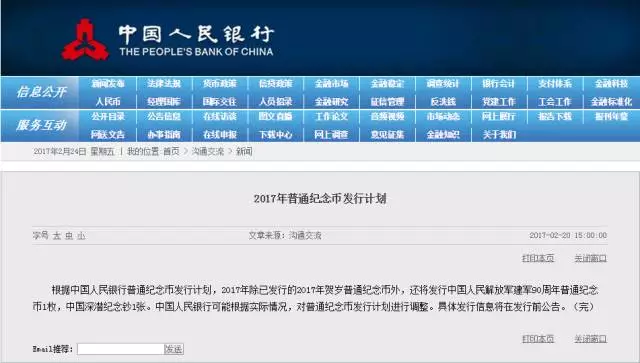Viewport: 640px width, 363px height.
Task: Open the 法律法规 menu item
Action: point(164,84)
